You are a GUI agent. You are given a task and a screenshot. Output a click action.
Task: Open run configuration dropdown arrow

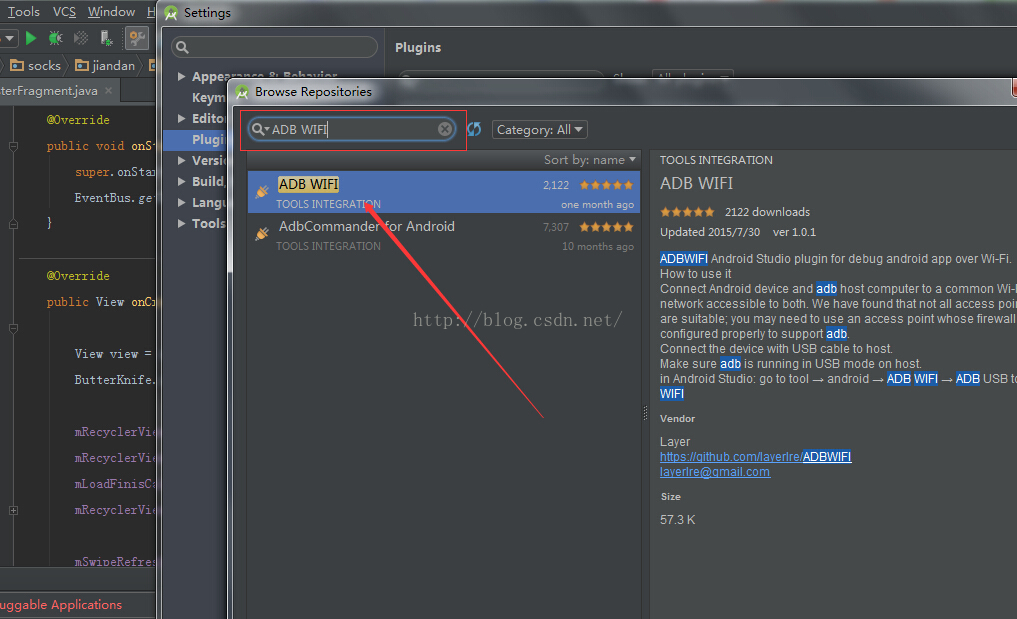point(10,38)
